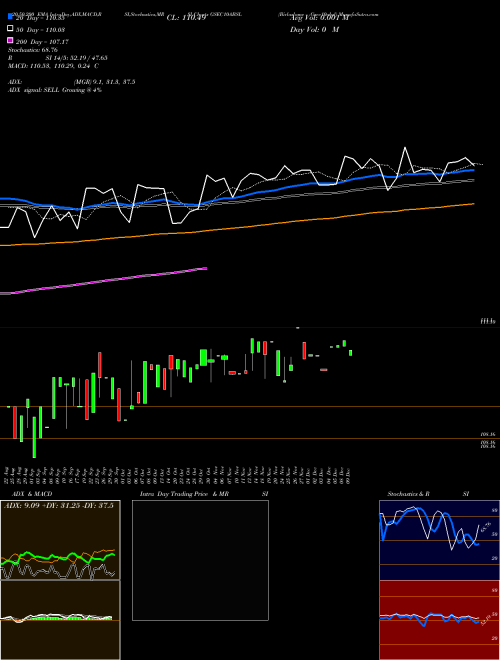This screenshot has width=500, height=660.
Task: Click the 'MACD: 110.53, 110.29, 0.24 C' readout
Action: tap(53, 66)
